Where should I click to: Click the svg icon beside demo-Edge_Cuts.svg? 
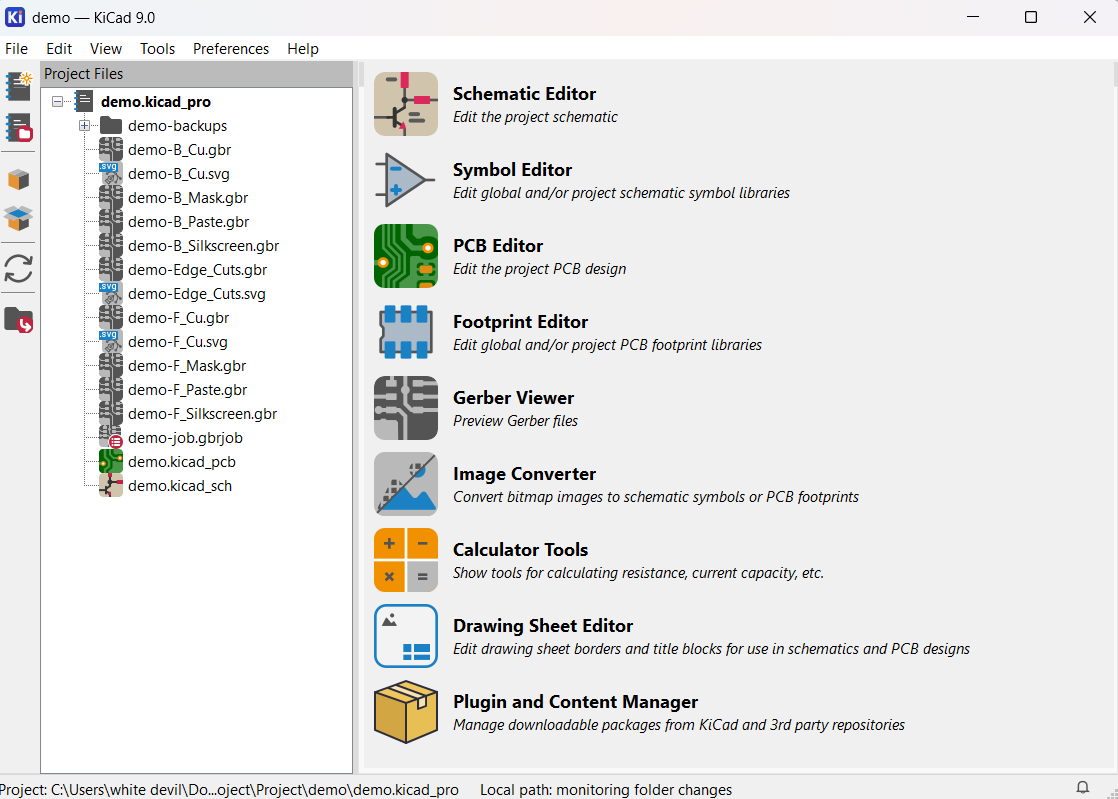pos(111,294)
